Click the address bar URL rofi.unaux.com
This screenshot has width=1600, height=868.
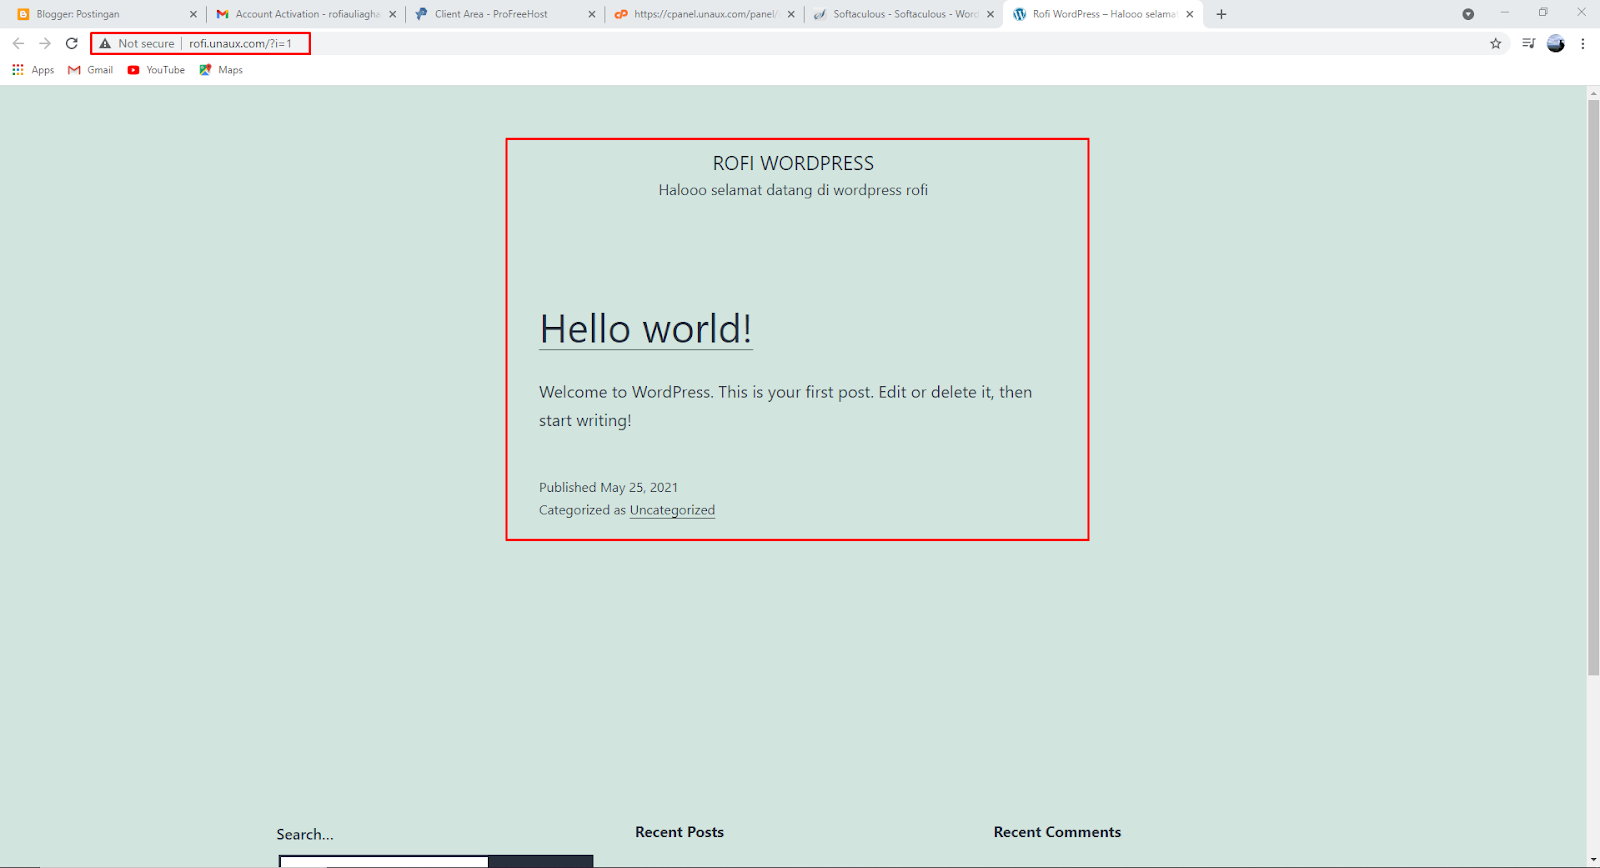[240, 43]
